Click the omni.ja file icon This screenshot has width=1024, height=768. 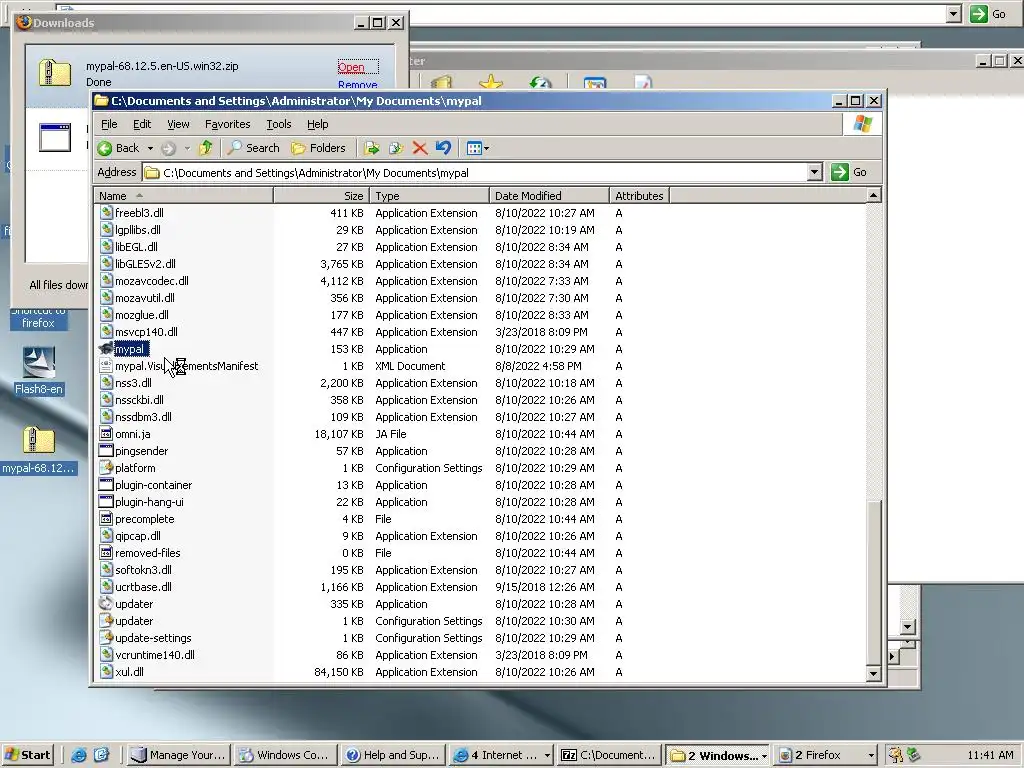click(106, 434)
